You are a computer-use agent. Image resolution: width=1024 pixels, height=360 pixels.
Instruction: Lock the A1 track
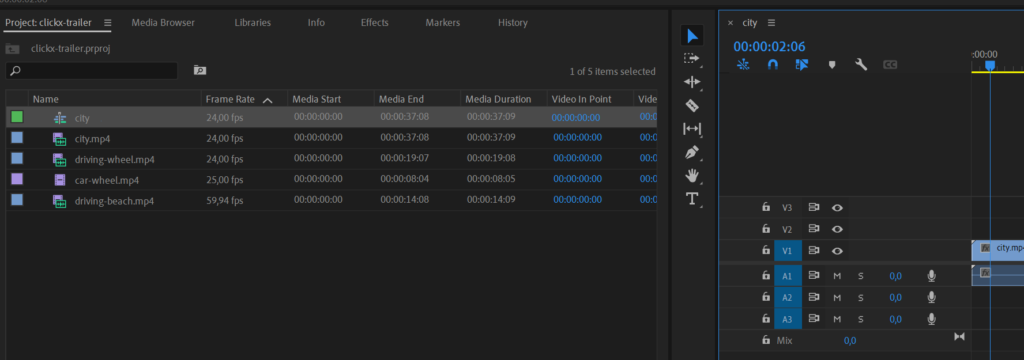(x=766, y=276)
